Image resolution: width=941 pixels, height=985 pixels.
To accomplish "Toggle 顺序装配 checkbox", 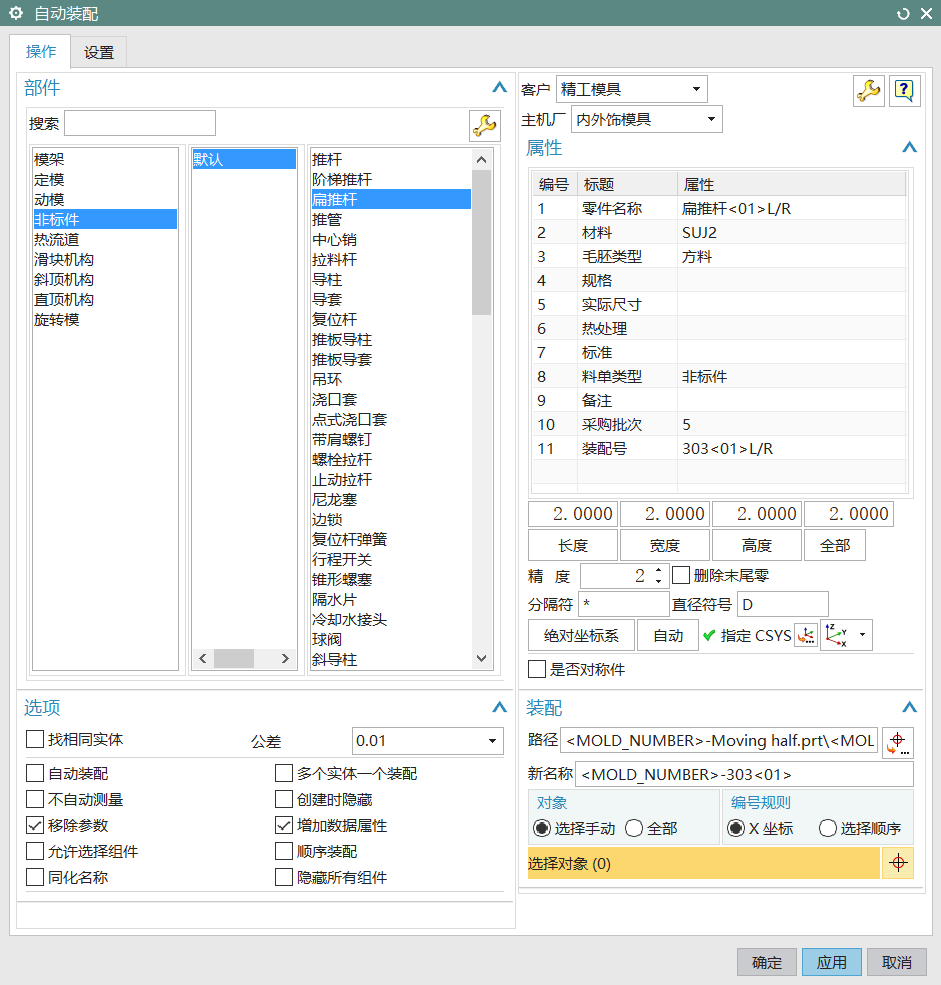I will pyautogui.click(x=284, y=851).
